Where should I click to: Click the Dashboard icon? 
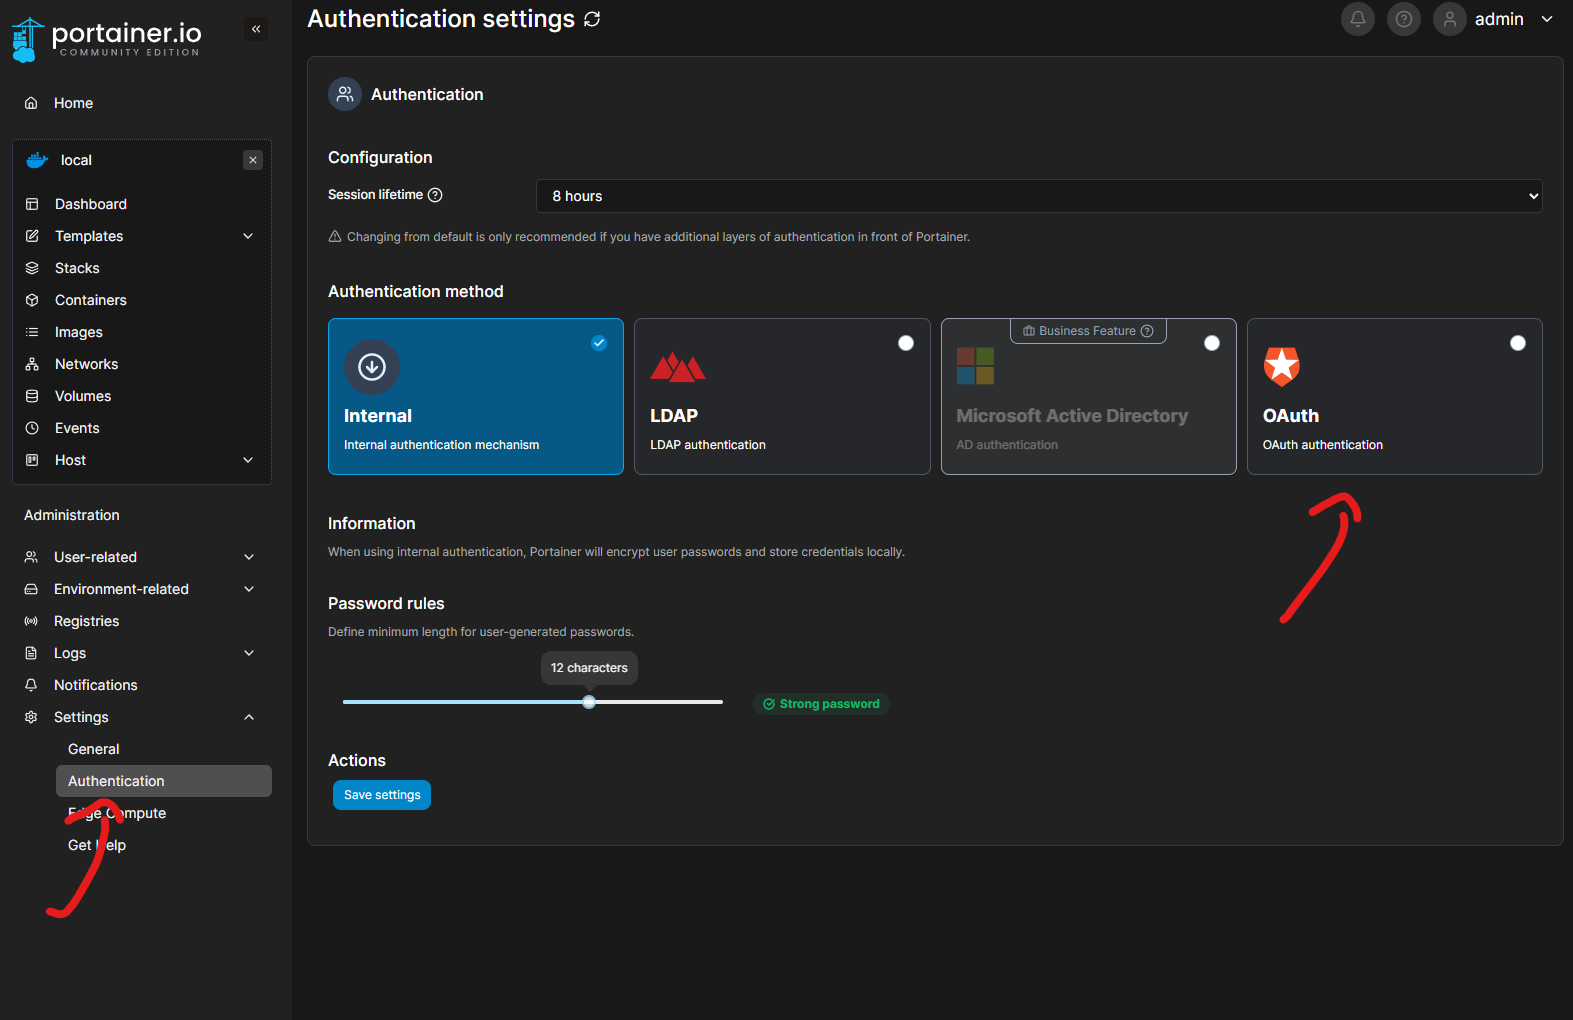[32, 204]
